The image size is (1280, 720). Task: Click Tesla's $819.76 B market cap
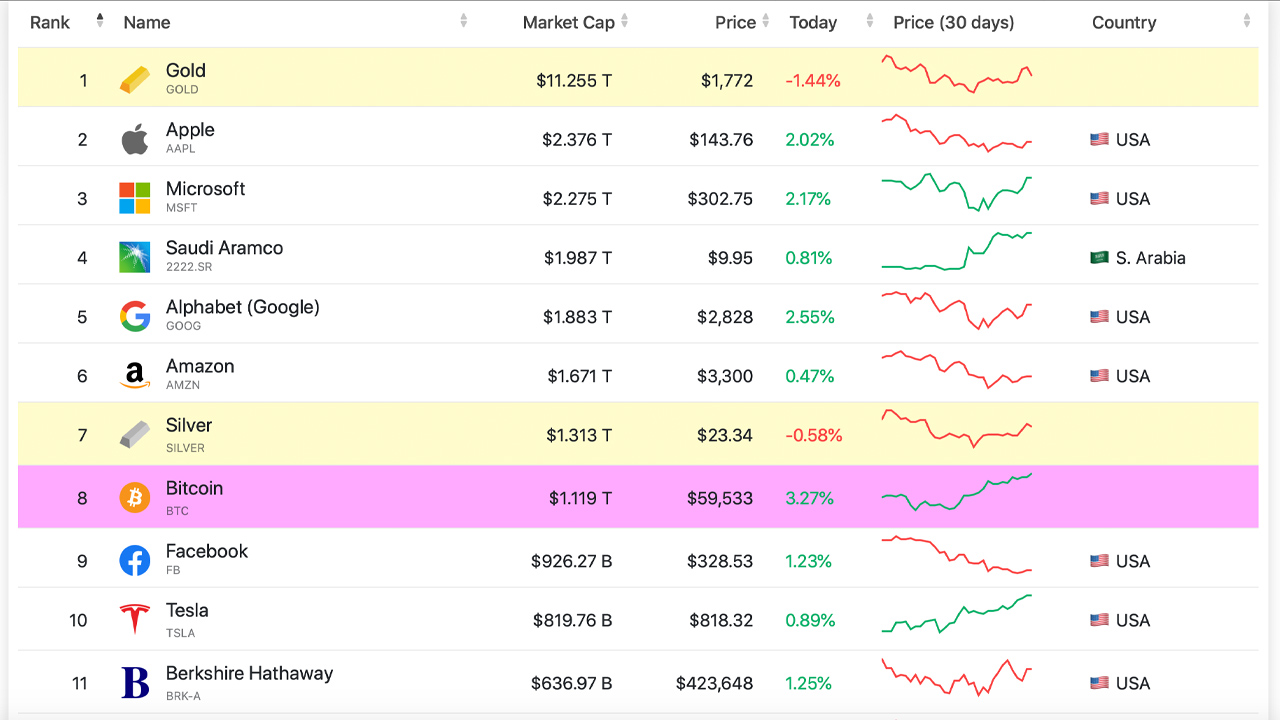pos(572,620)
